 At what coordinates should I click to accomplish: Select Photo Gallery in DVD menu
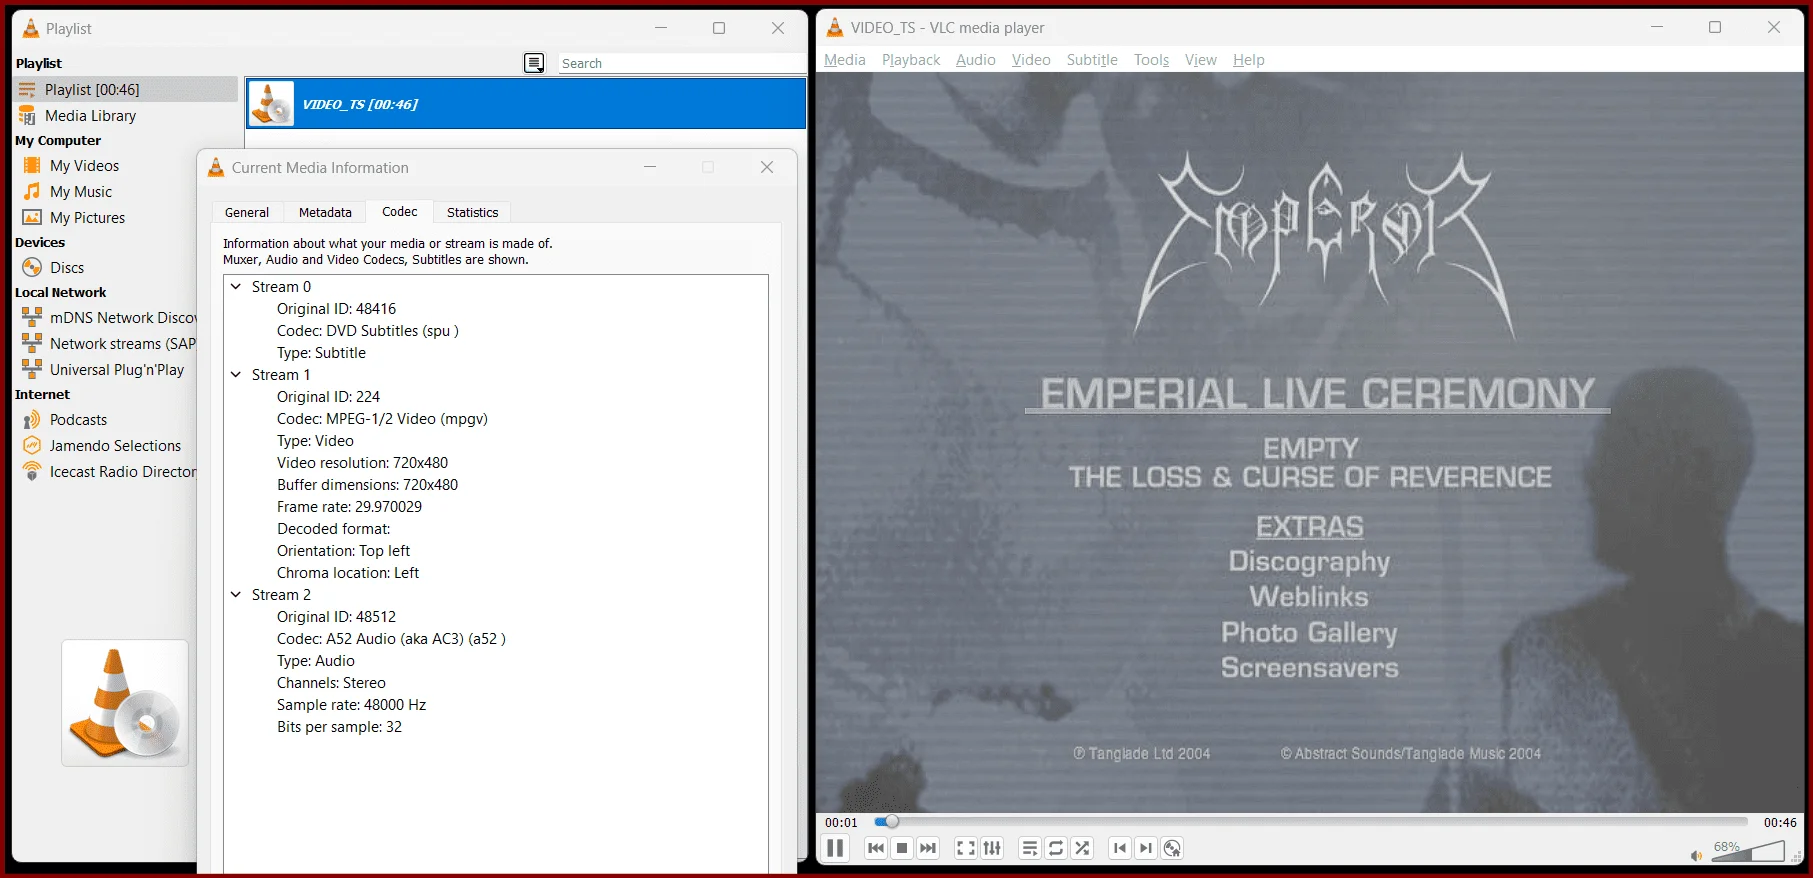coord(1309,633)
